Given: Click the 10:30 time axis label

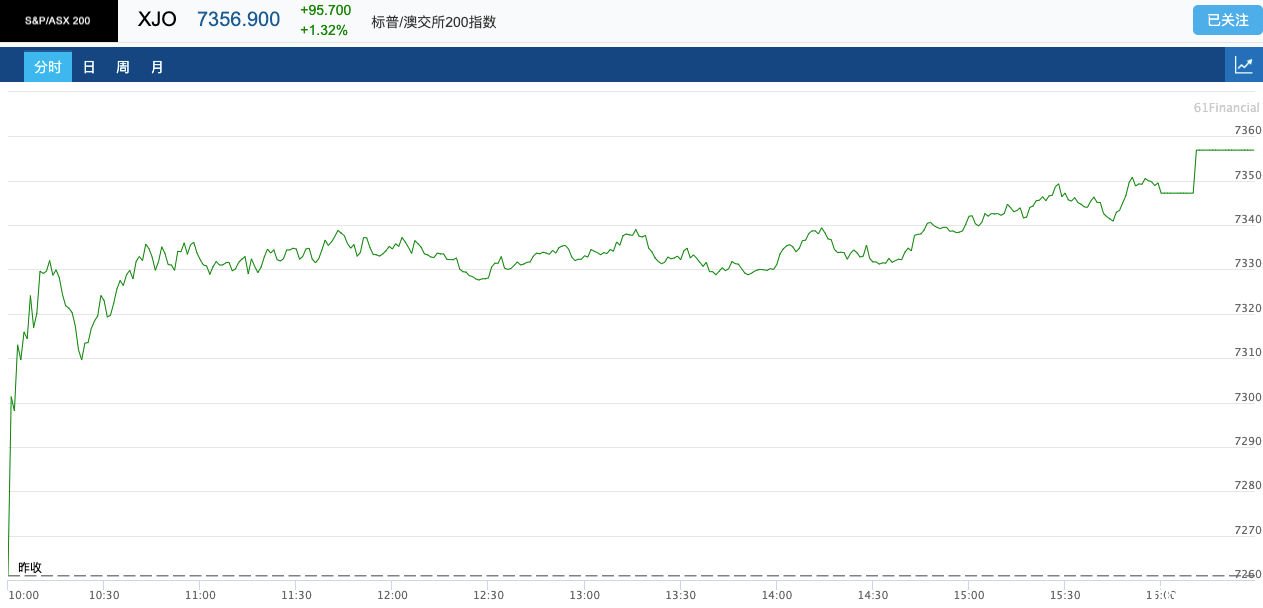Looking at the screenshot, I should pyautogui.click(x=104, y=595).
